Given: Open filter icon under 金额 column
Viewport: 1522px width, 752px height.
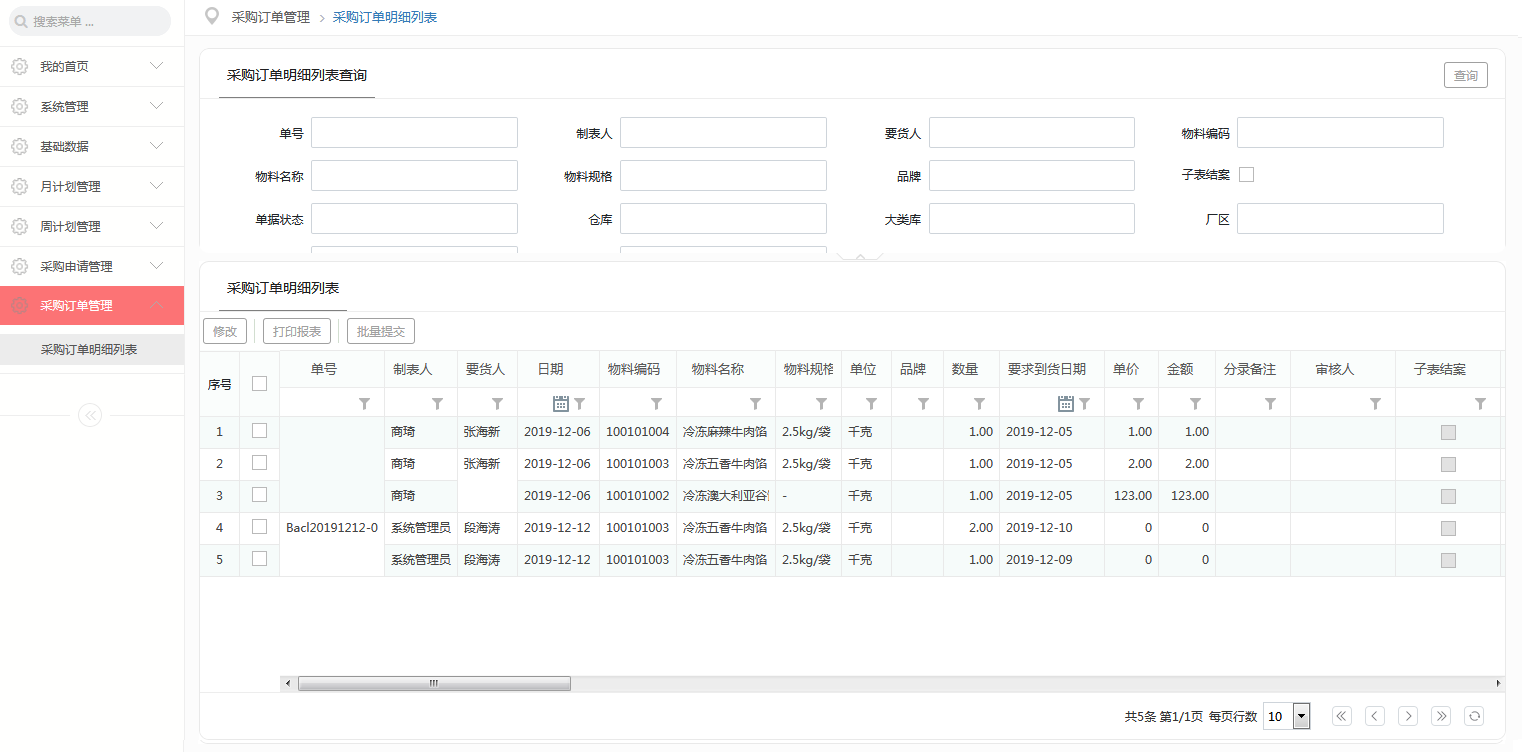Looking at the screenshot, I should (1195, 403).
